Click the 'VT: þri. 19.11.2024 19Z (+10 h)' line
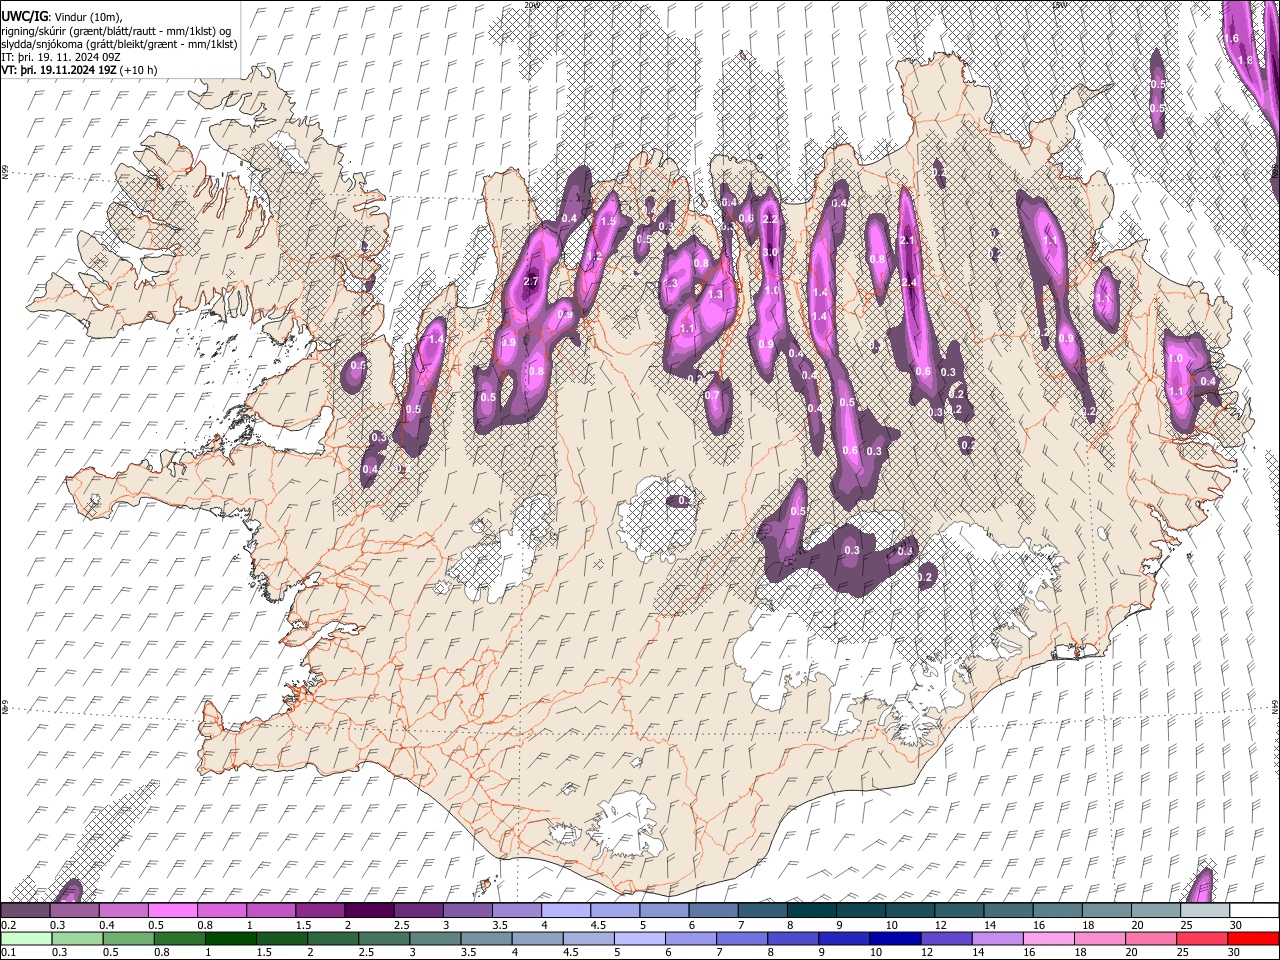This screenshot has height=960, width=1280. tap(79, 70)
